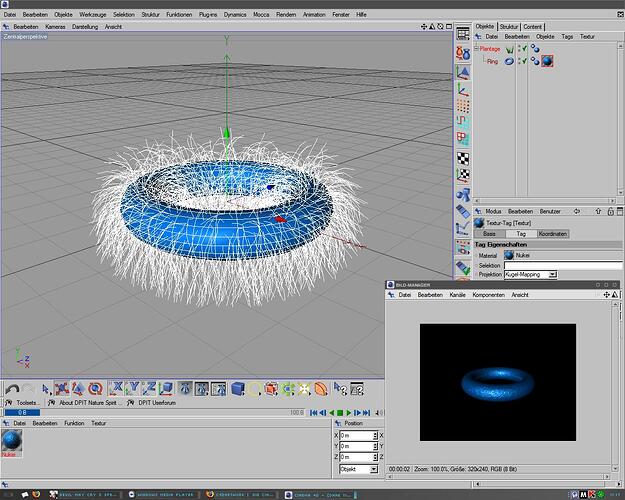Switch to the Content tab
The image size is (625, 500).
click(532, 27)
